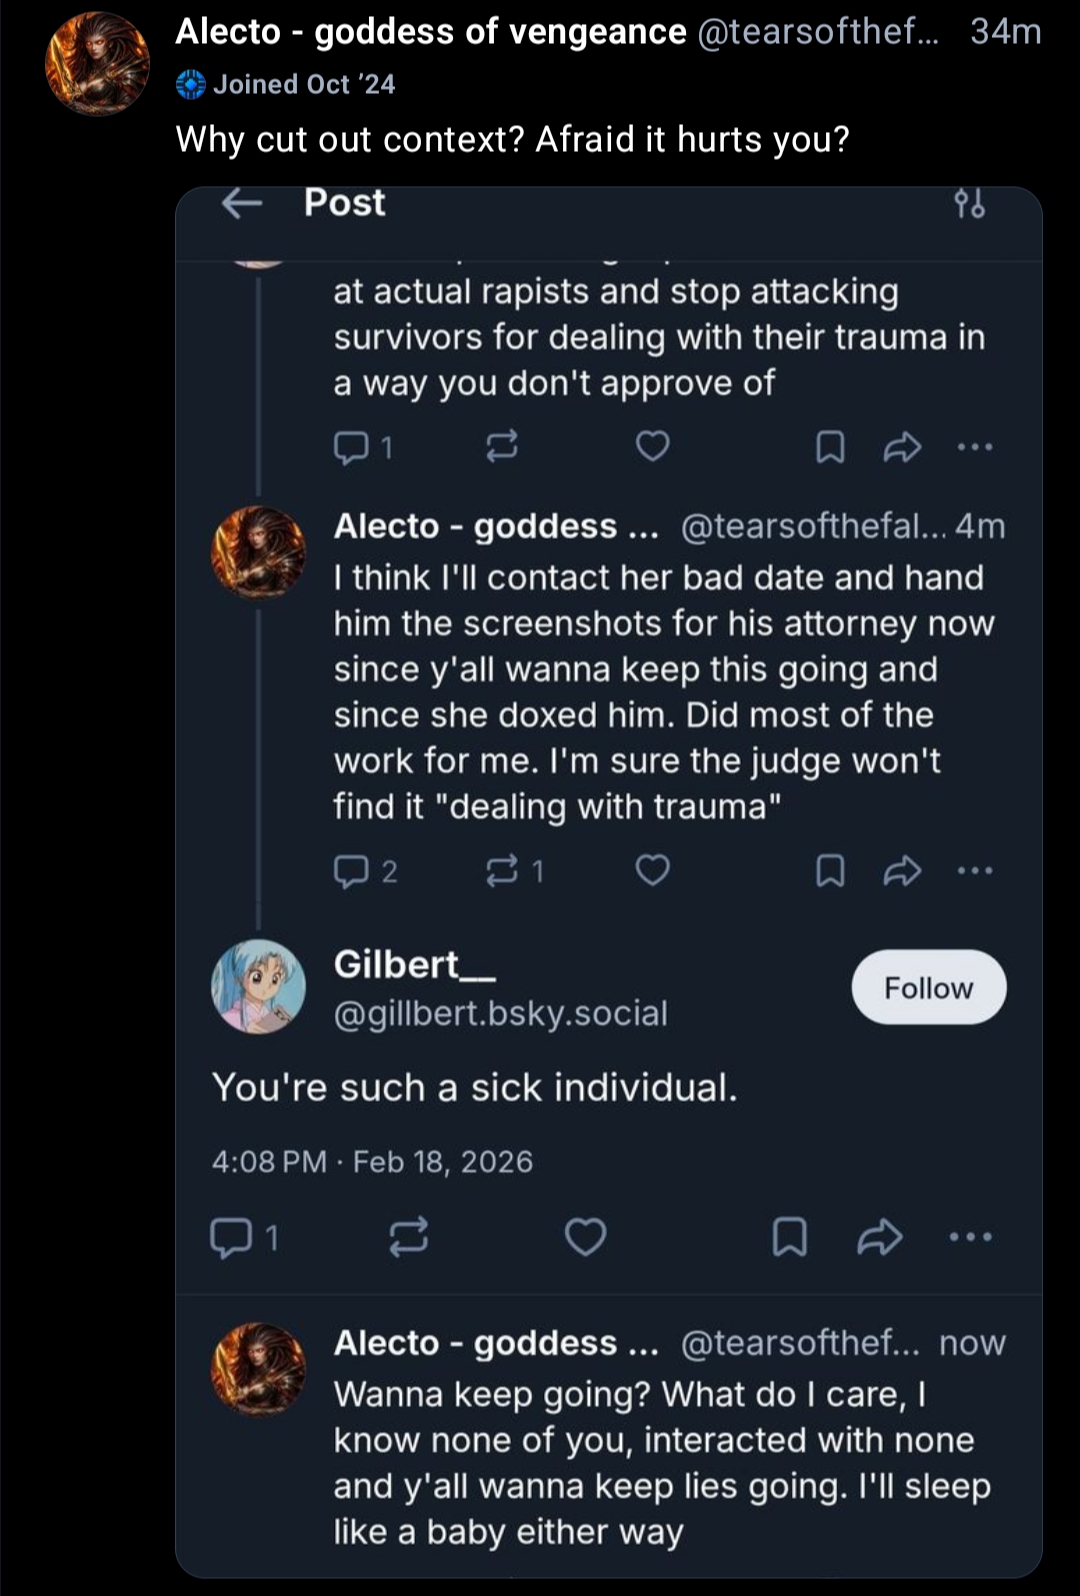
Task: Open the 4:08 PM Feb 18, 2026 timestamp
Action: point(372,1162)
